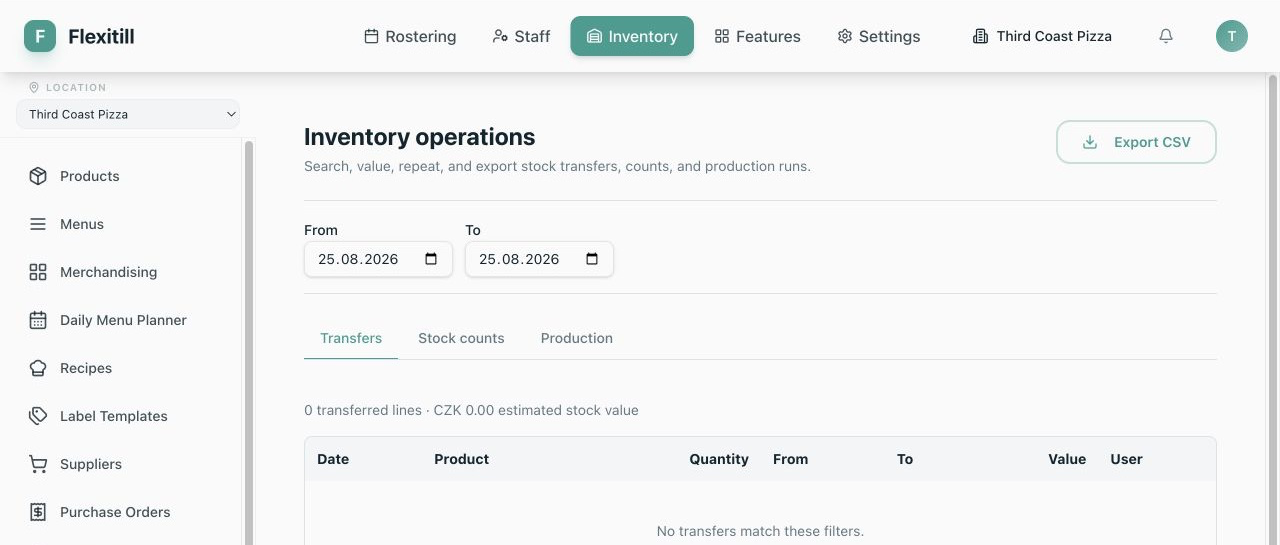1280x545 pixels.
Task: Click the Value column header
Action: pos(1067,459)
